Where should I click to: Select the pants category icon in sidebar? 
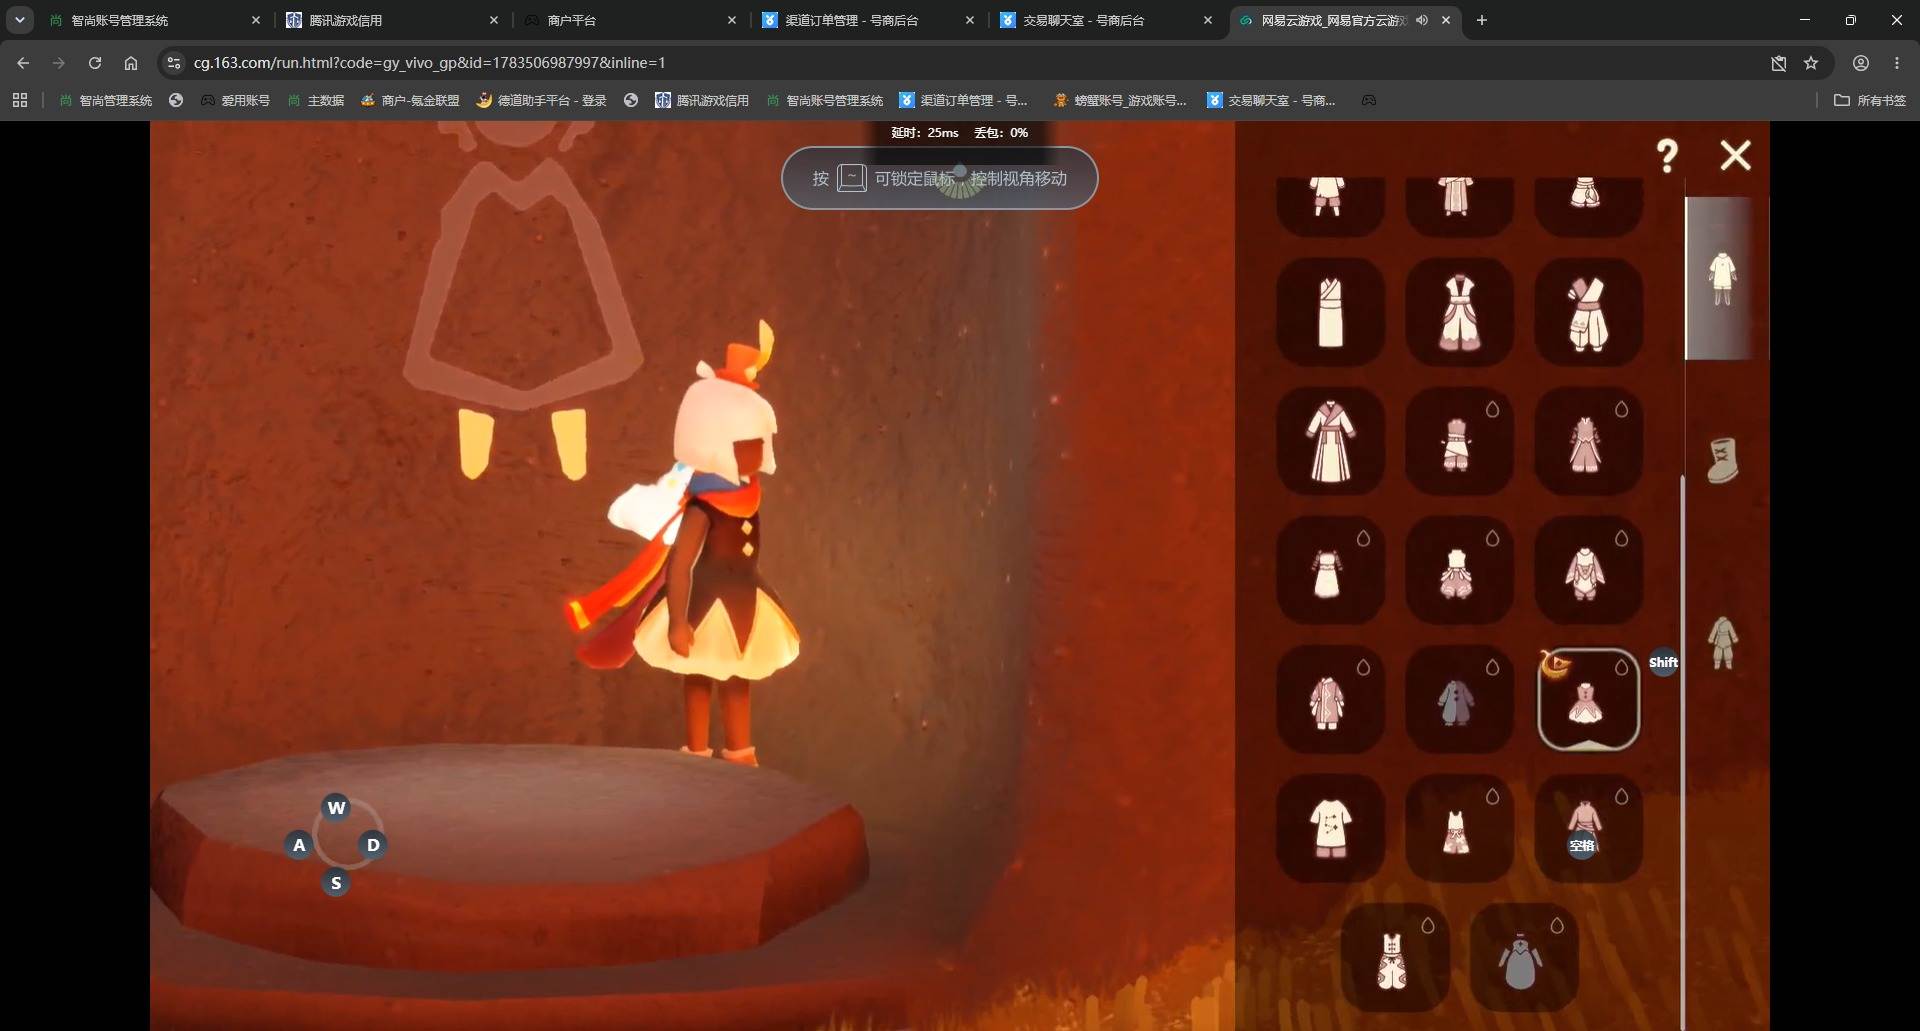click(x=1722, y=642)
